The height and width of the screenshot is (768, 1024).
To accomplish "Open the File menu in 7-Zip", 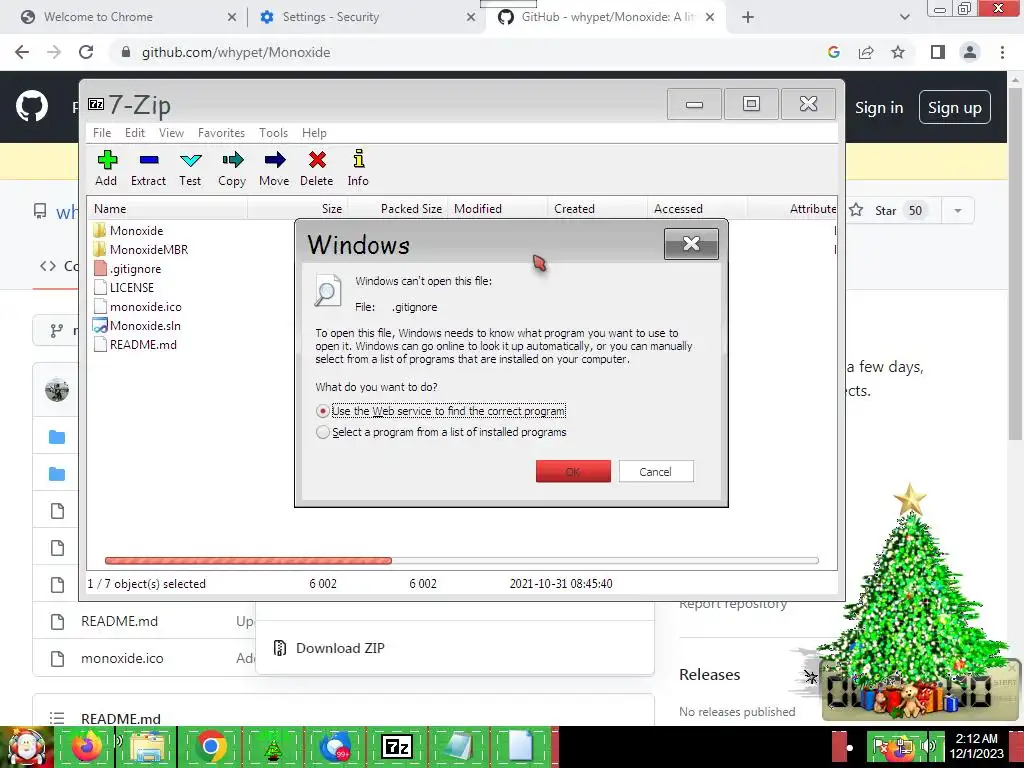I will click(102, 133).
